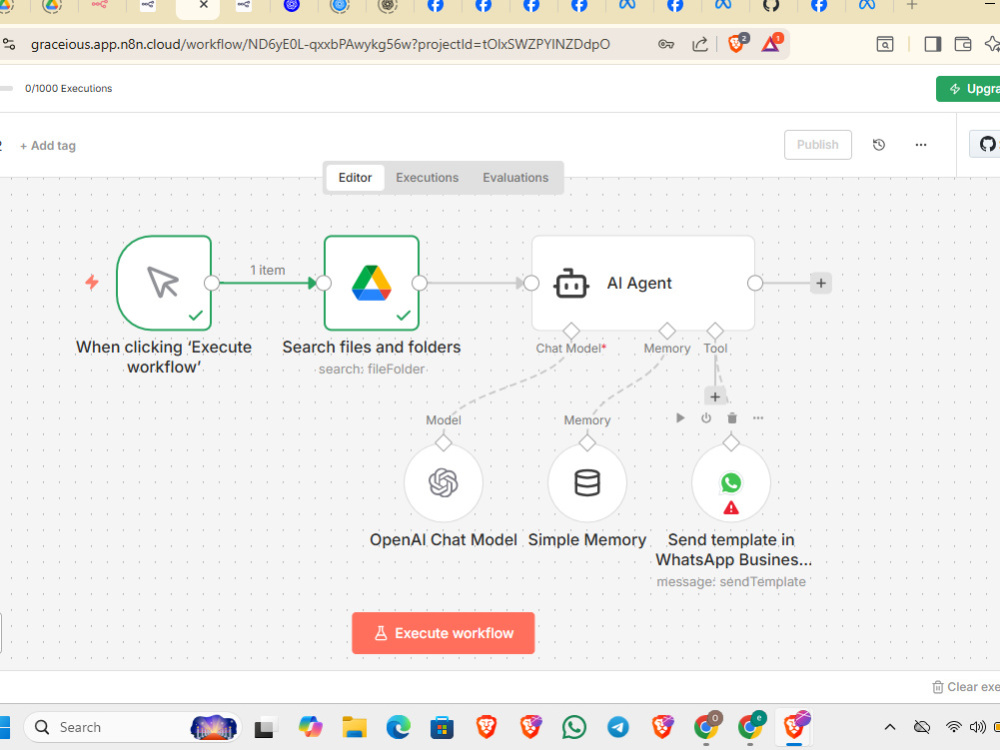Deactivate WhatsApp node with the power icon
This screenshot has width=1000, height=750.
click(706, 418)
